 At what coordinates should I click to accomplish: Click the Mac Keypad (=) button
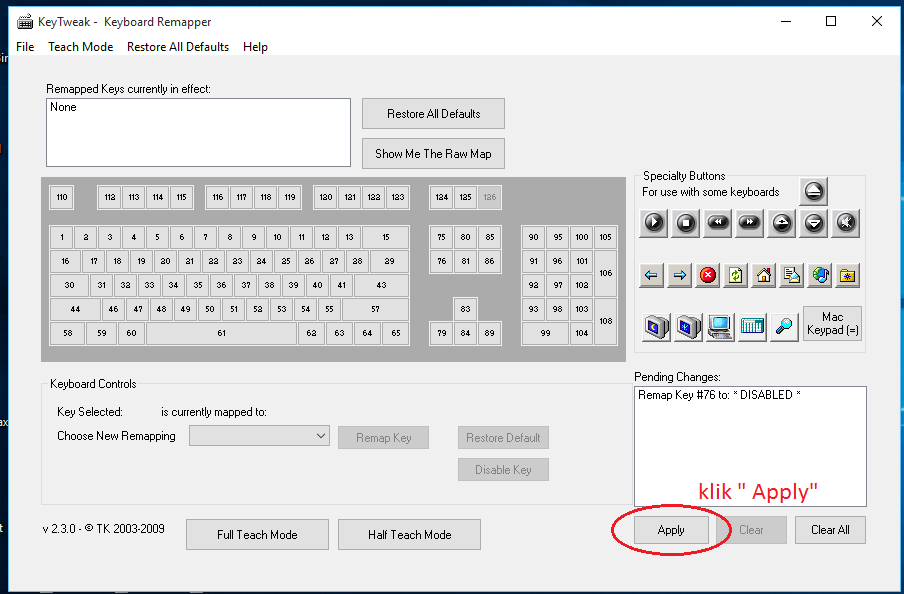[833, 324]
